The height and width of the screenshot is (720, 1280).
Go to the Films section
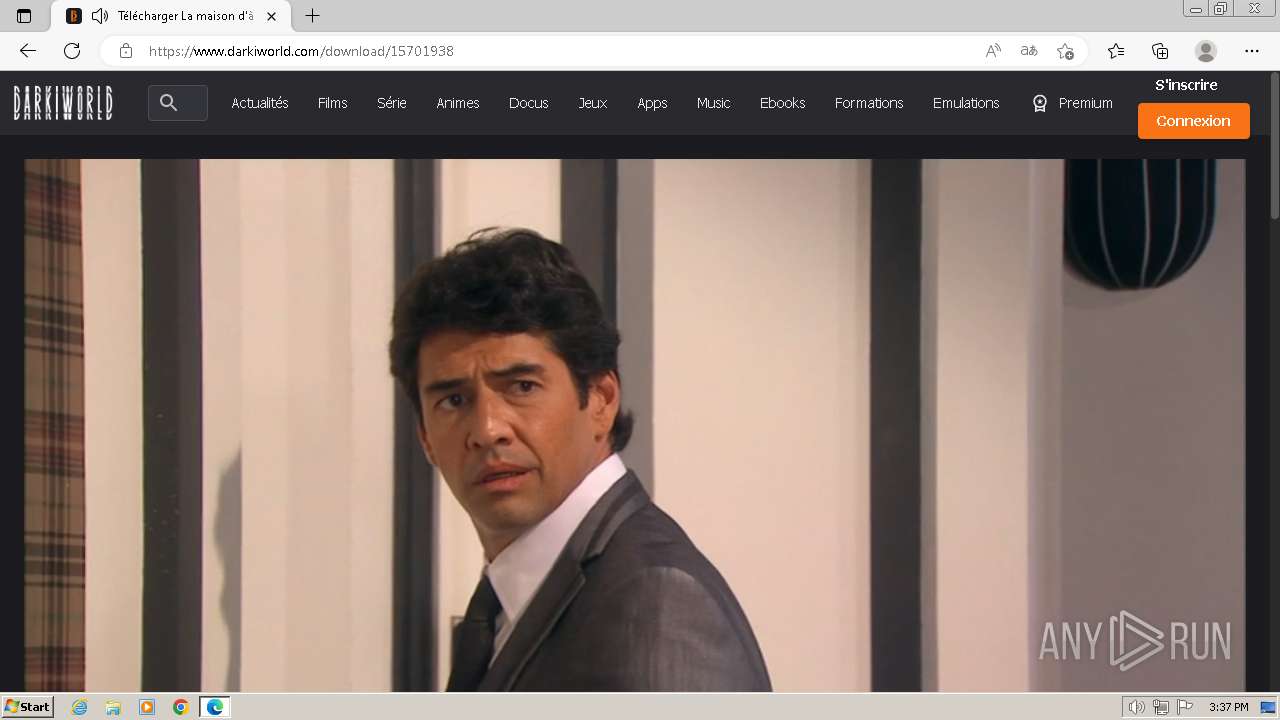(333, 103)
